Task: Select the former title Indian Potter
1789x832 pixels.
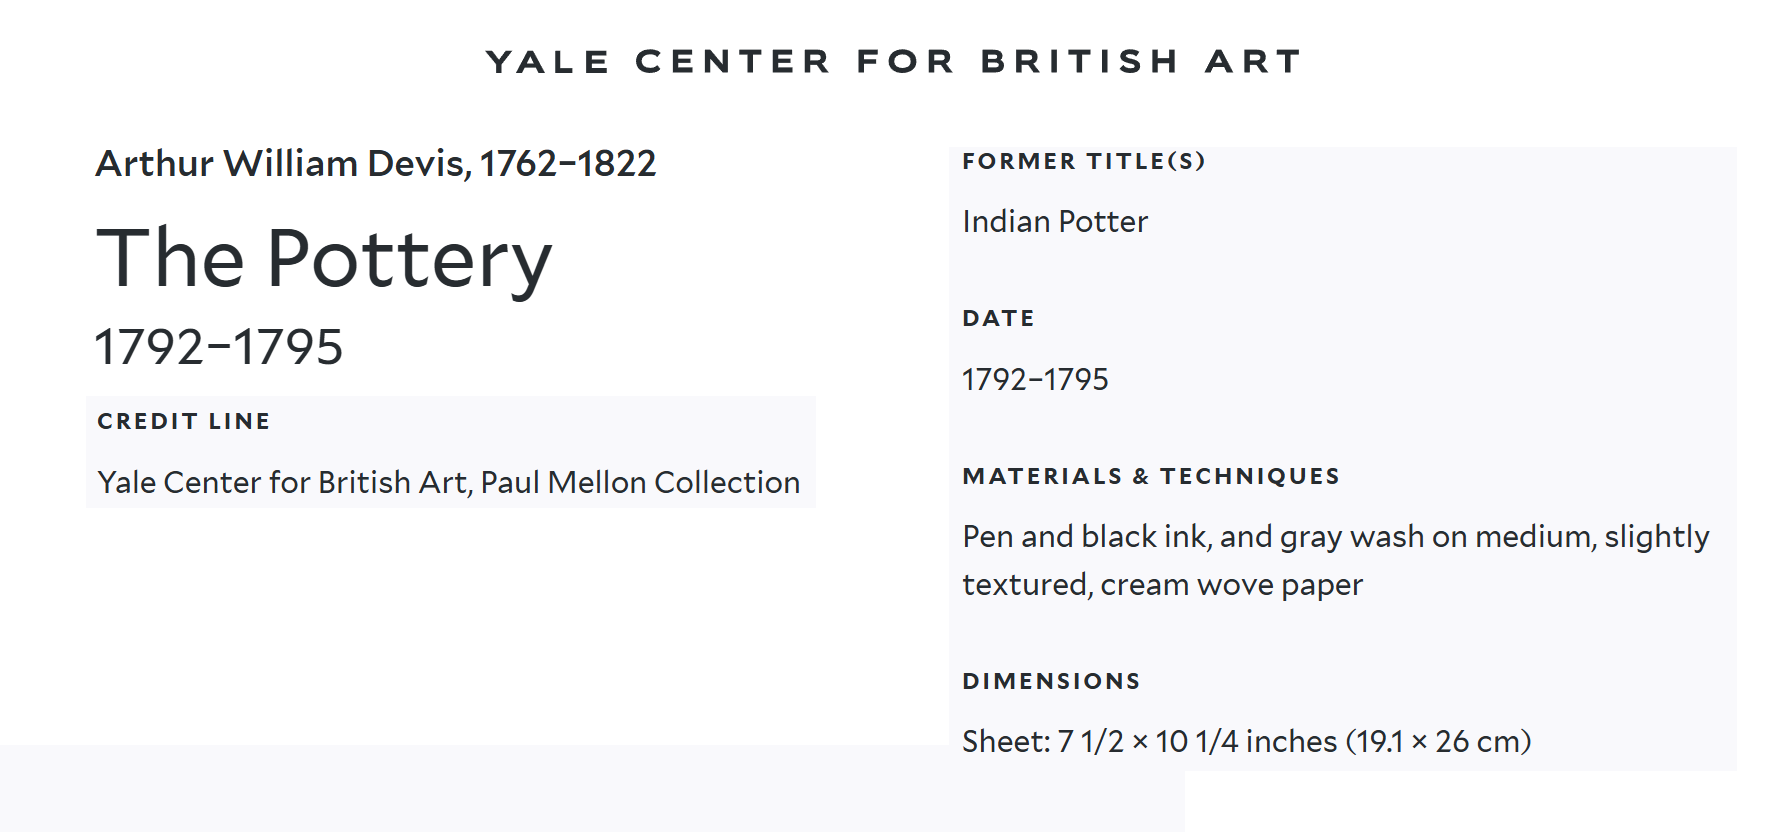Action: point(1055,221)
